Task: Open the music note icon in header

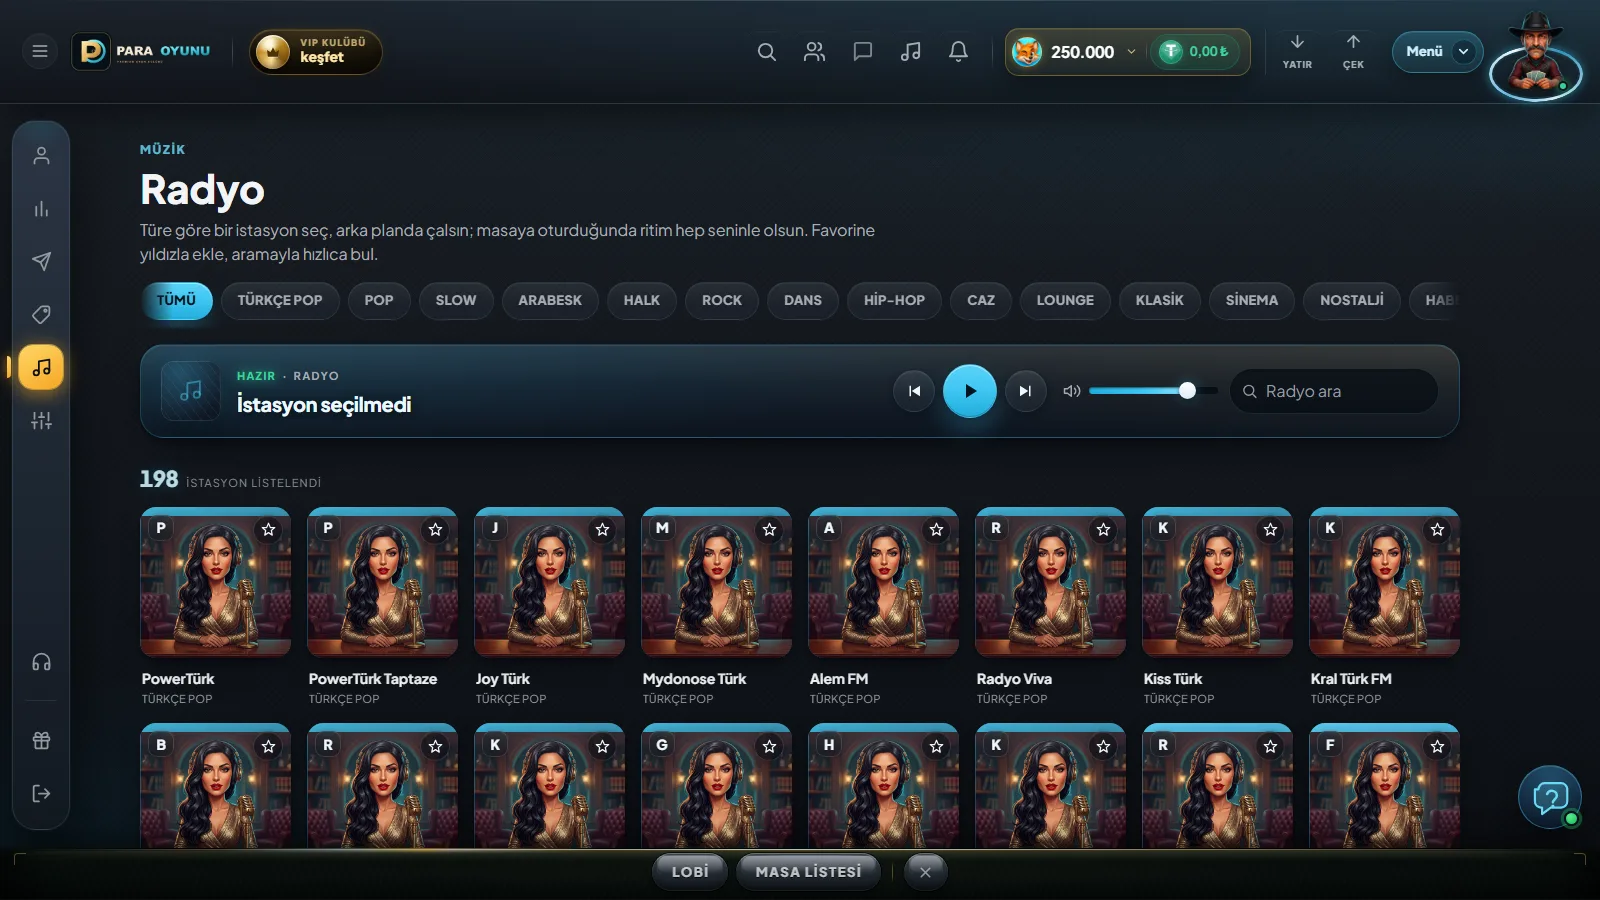Action: click(911, 51)
